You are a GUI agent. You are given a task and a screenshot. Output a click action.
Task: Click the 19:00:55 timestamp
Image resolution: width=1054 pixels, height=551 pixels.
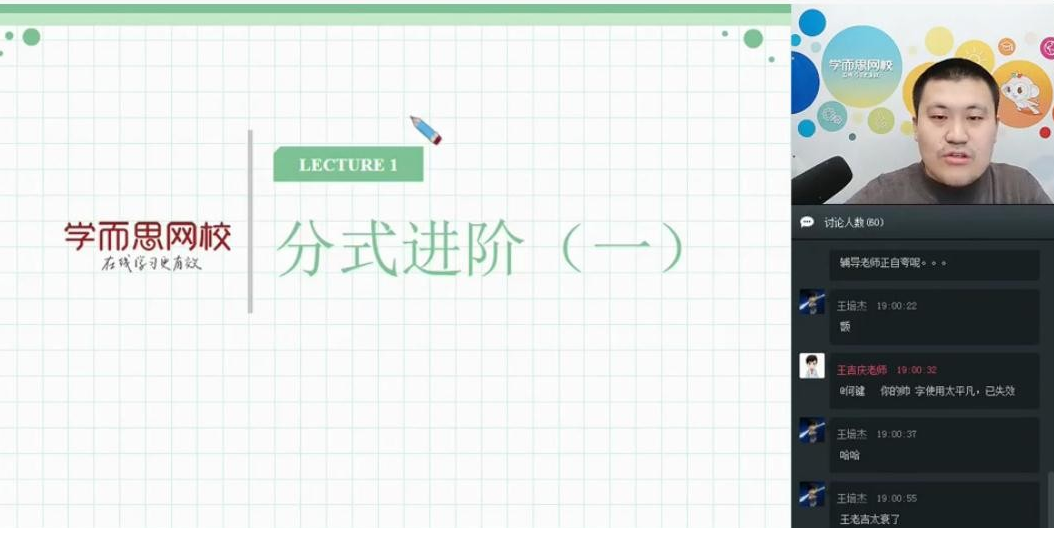point(896,499)
